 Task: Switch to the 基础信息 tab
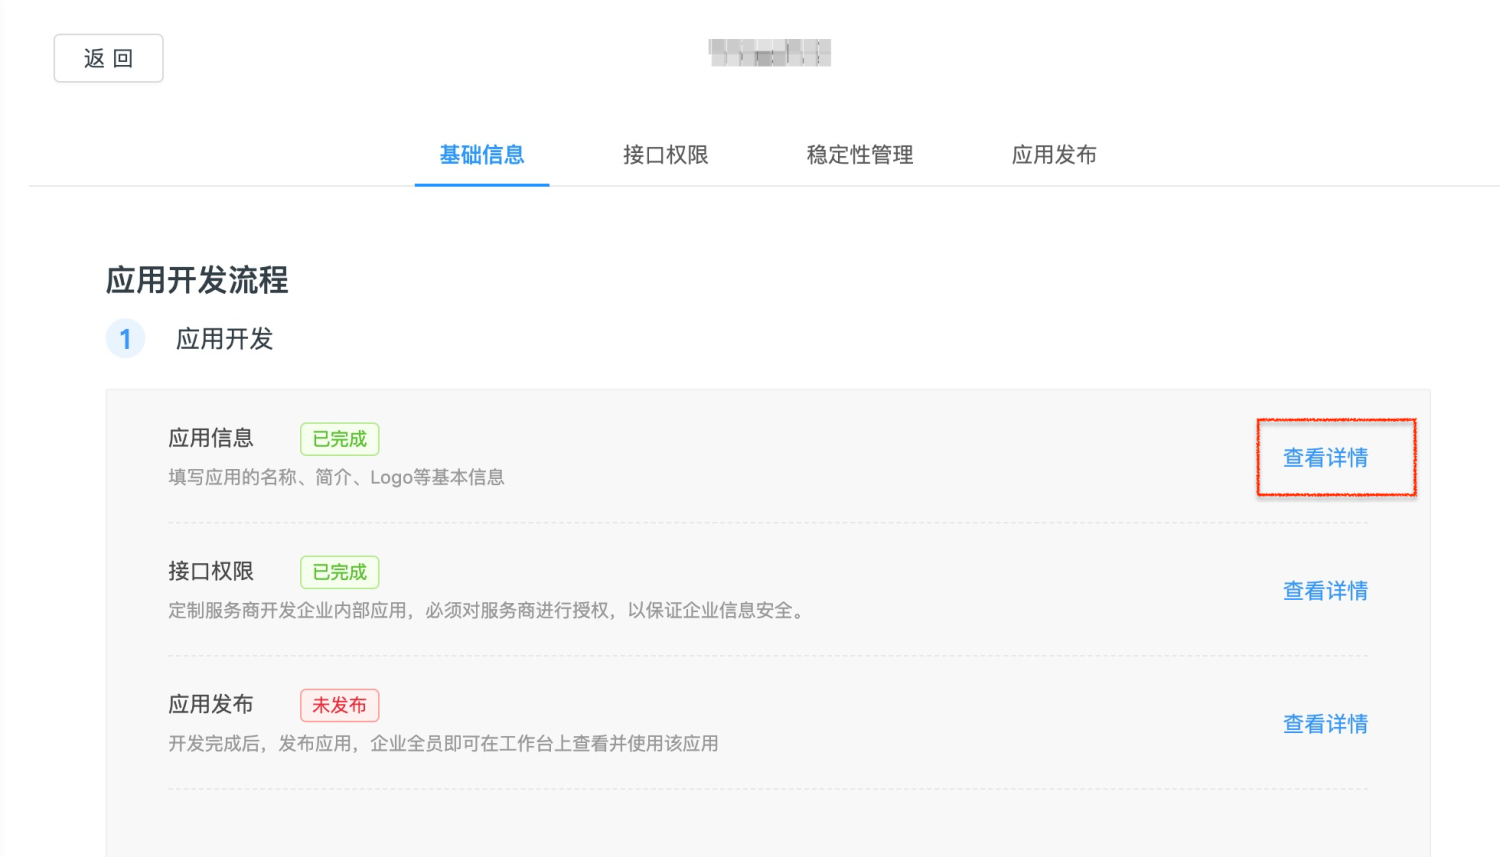pyautogui.click(x=482, y=155)
